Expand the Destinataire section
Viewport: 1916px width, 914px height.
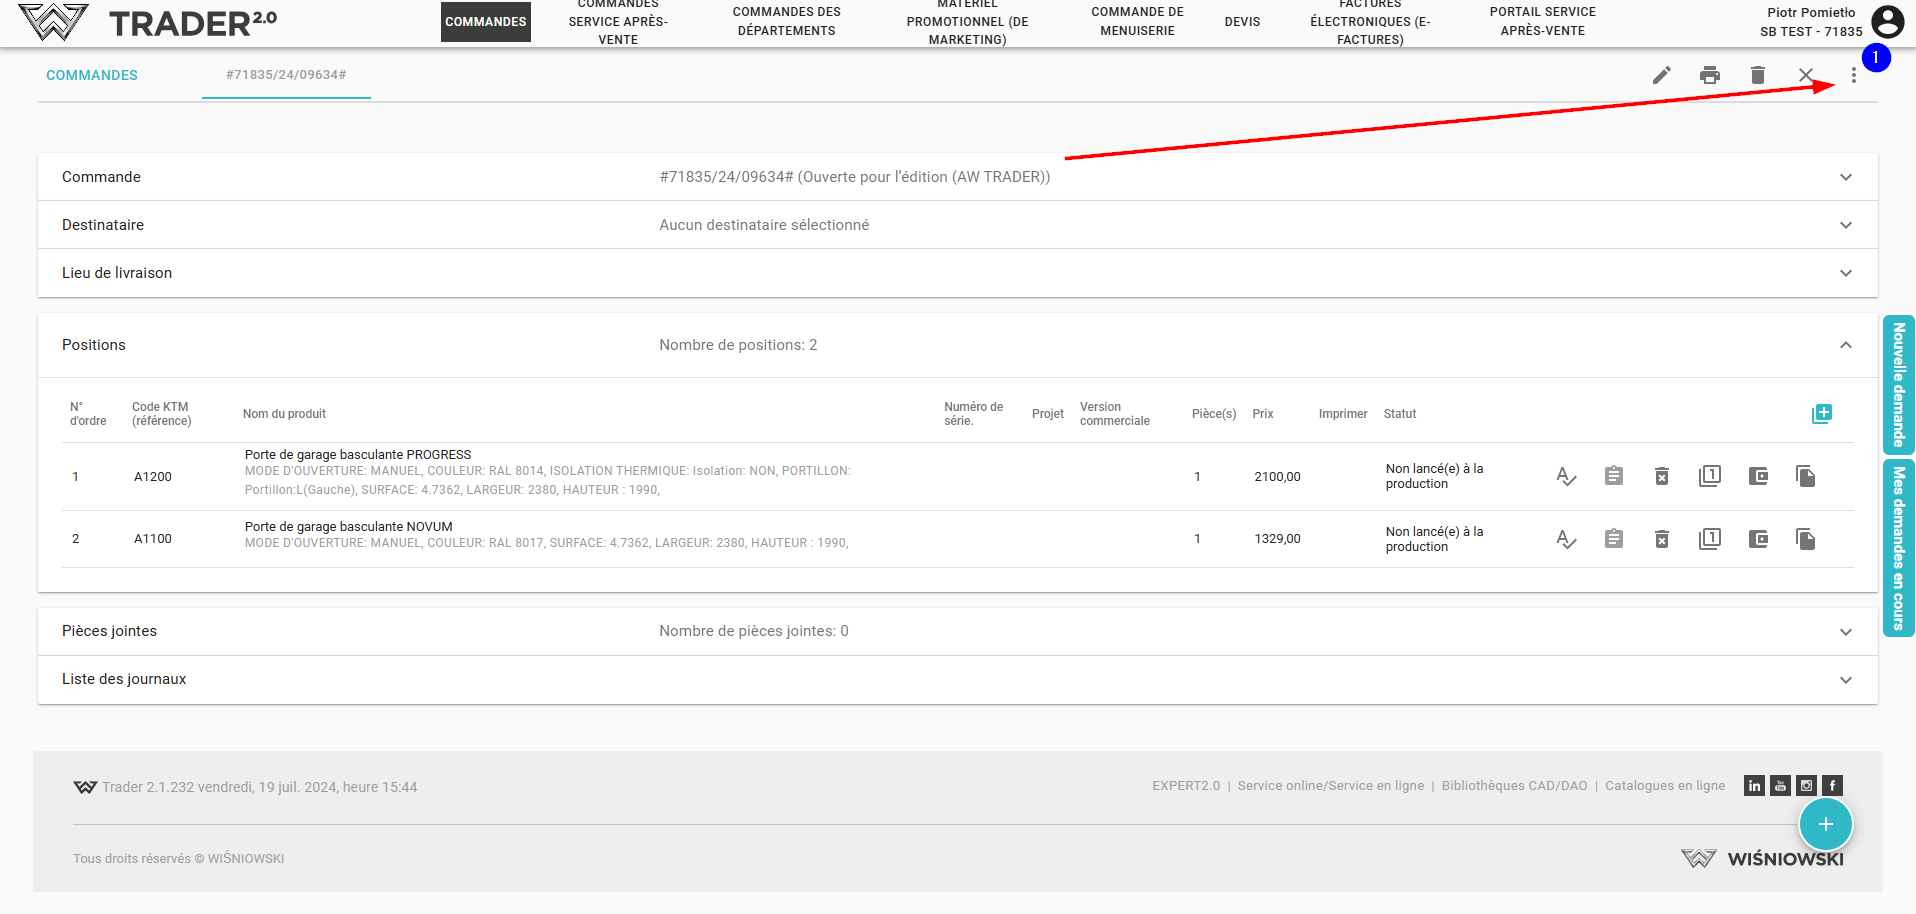(1845, 225)
